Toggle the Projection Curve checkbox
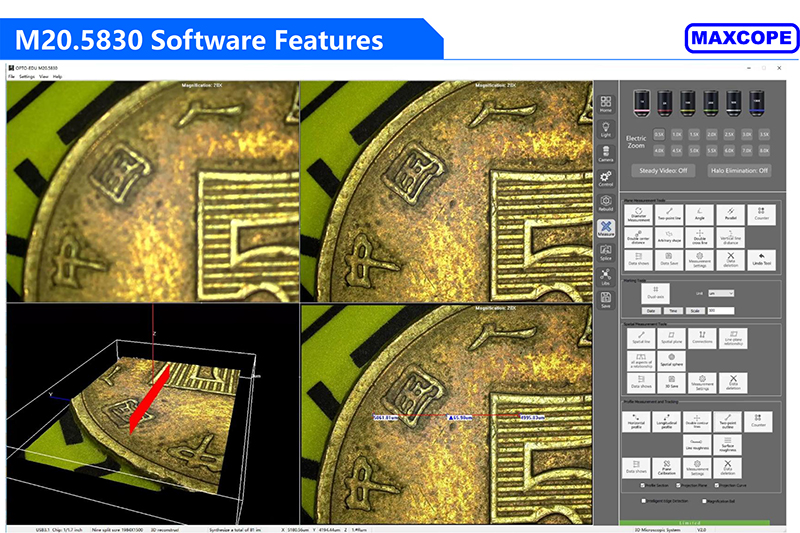This screenshot has height=533, width=800. (x=717, y=486)
